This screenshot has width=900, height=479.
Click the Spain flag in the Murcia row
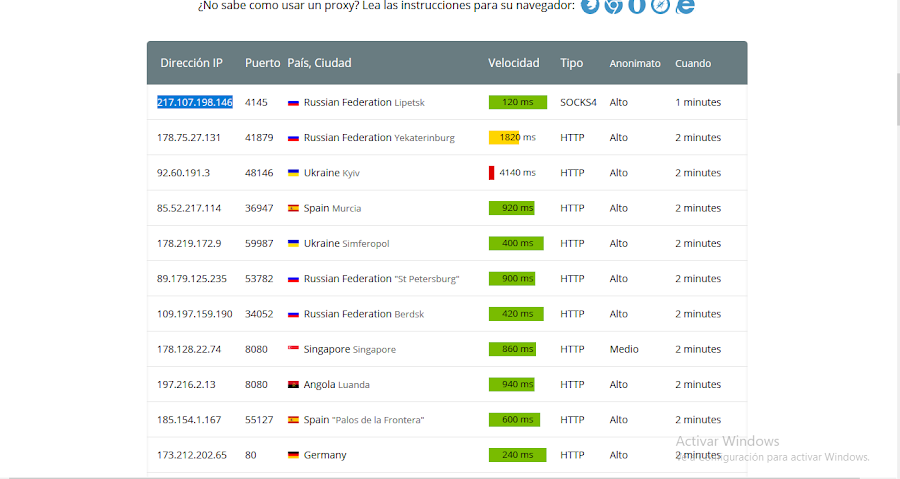(294, 208)
